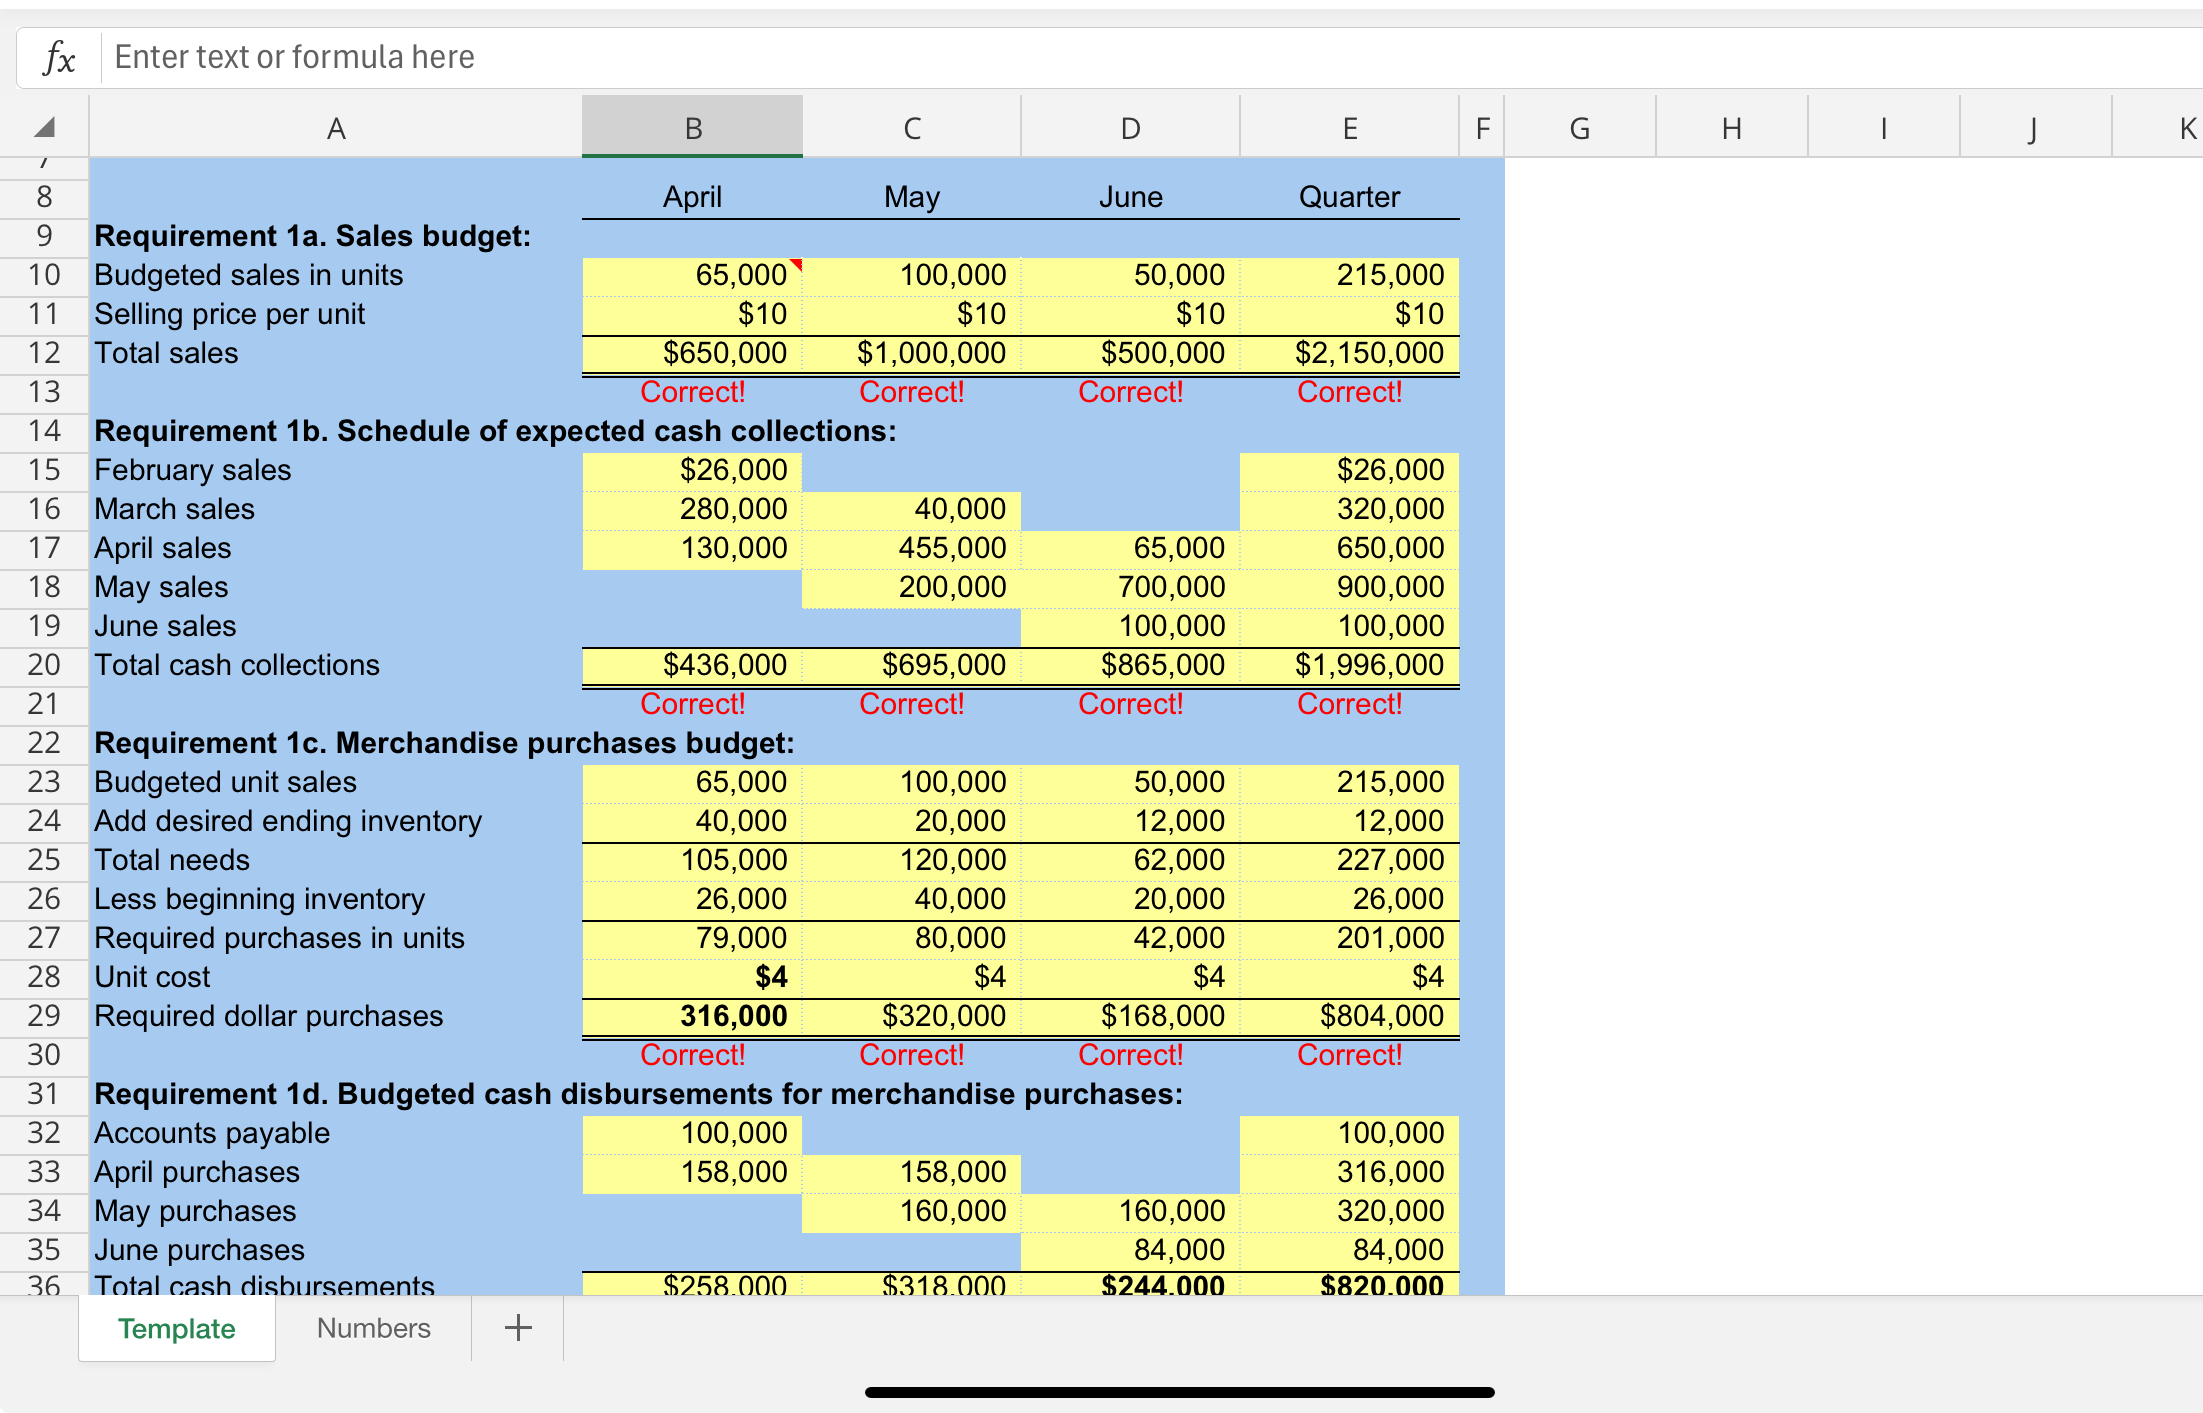Image resolution: width=2203 pixels, height=1413 pixels.
Task: Click the fx insert function icon
Action: coord(59,58)
